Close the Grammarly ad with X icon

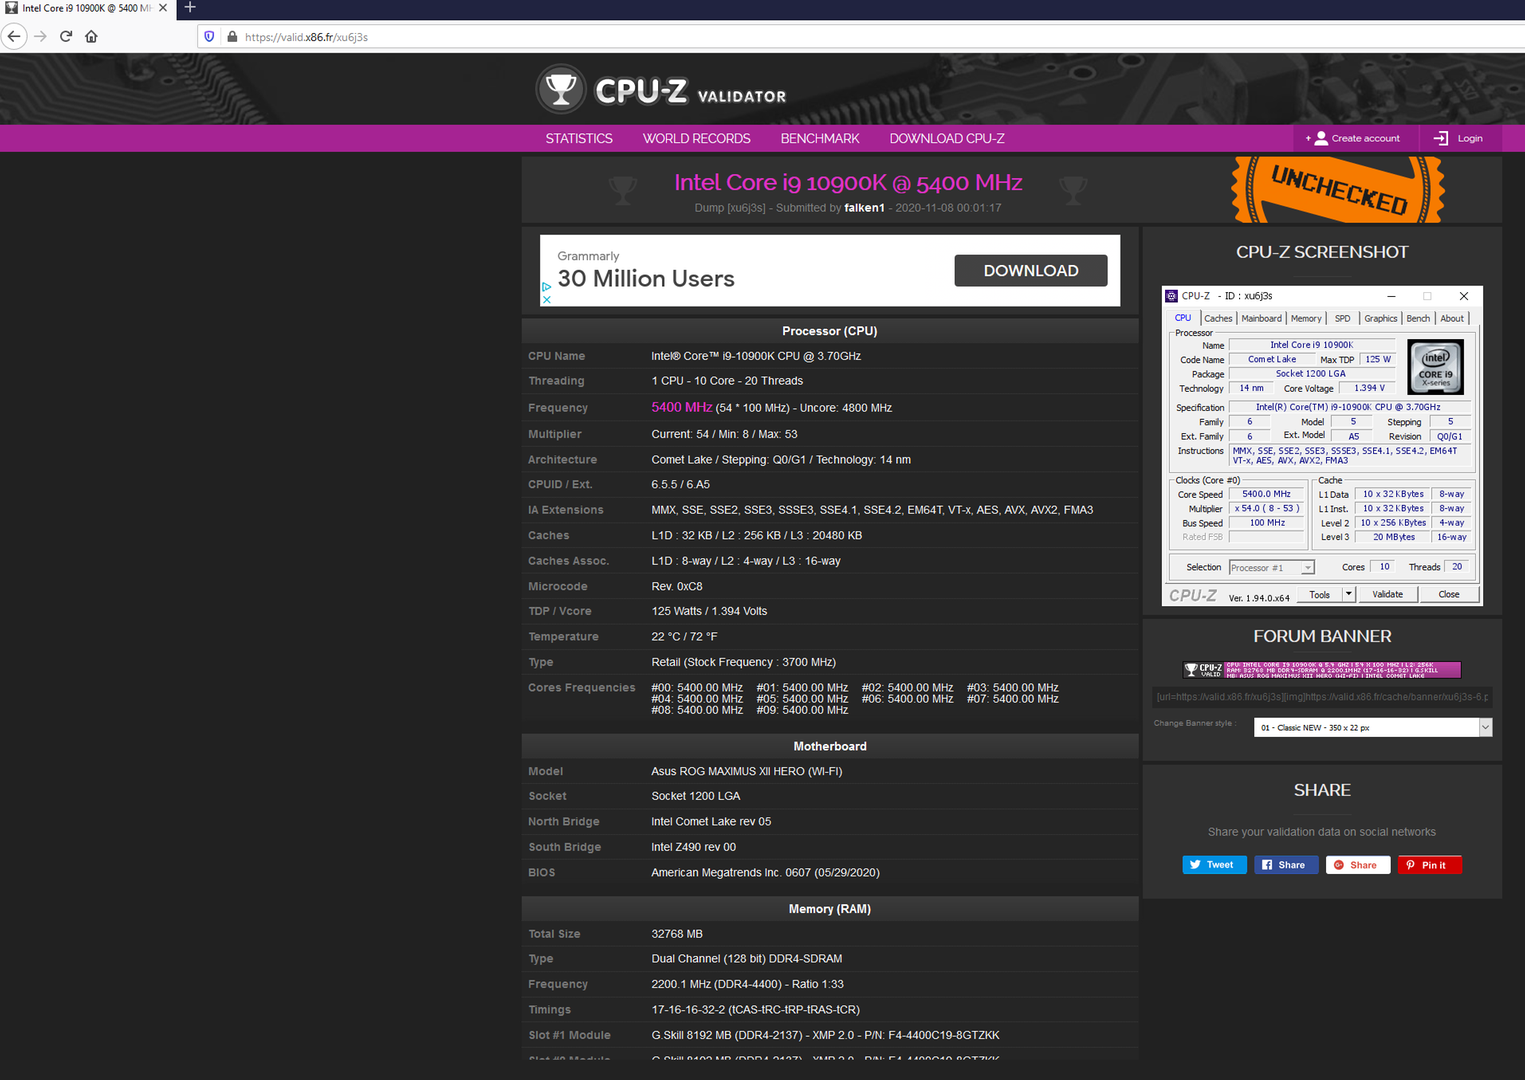[x=546, y=299]
